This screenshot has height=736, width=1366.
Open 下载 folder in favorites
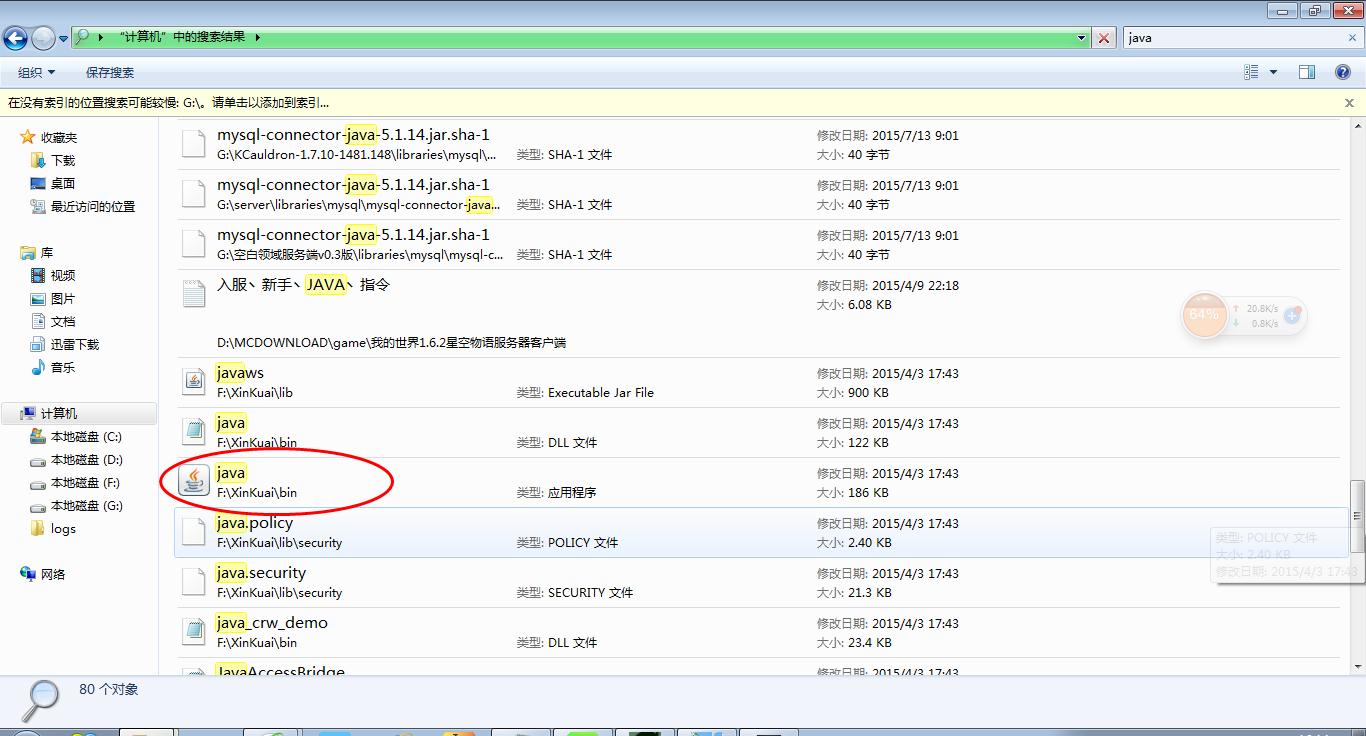coord(63,160)
